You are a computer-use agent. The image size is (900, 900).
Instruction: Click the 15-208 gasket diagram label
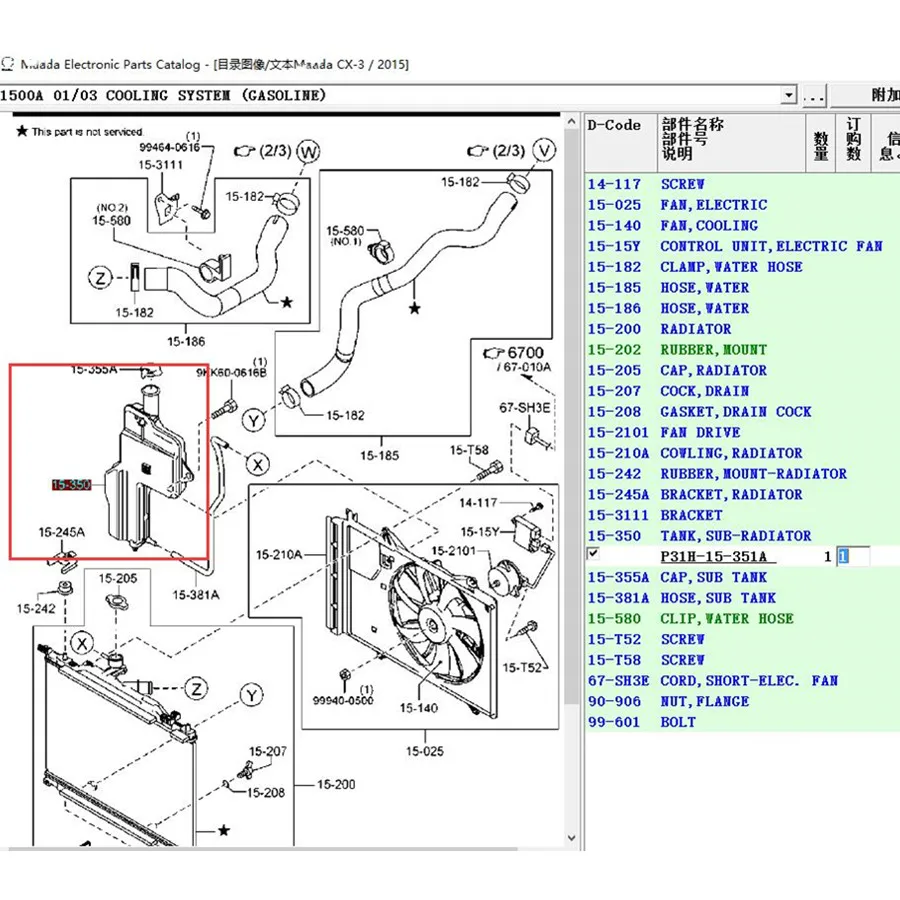pos(266,792)
